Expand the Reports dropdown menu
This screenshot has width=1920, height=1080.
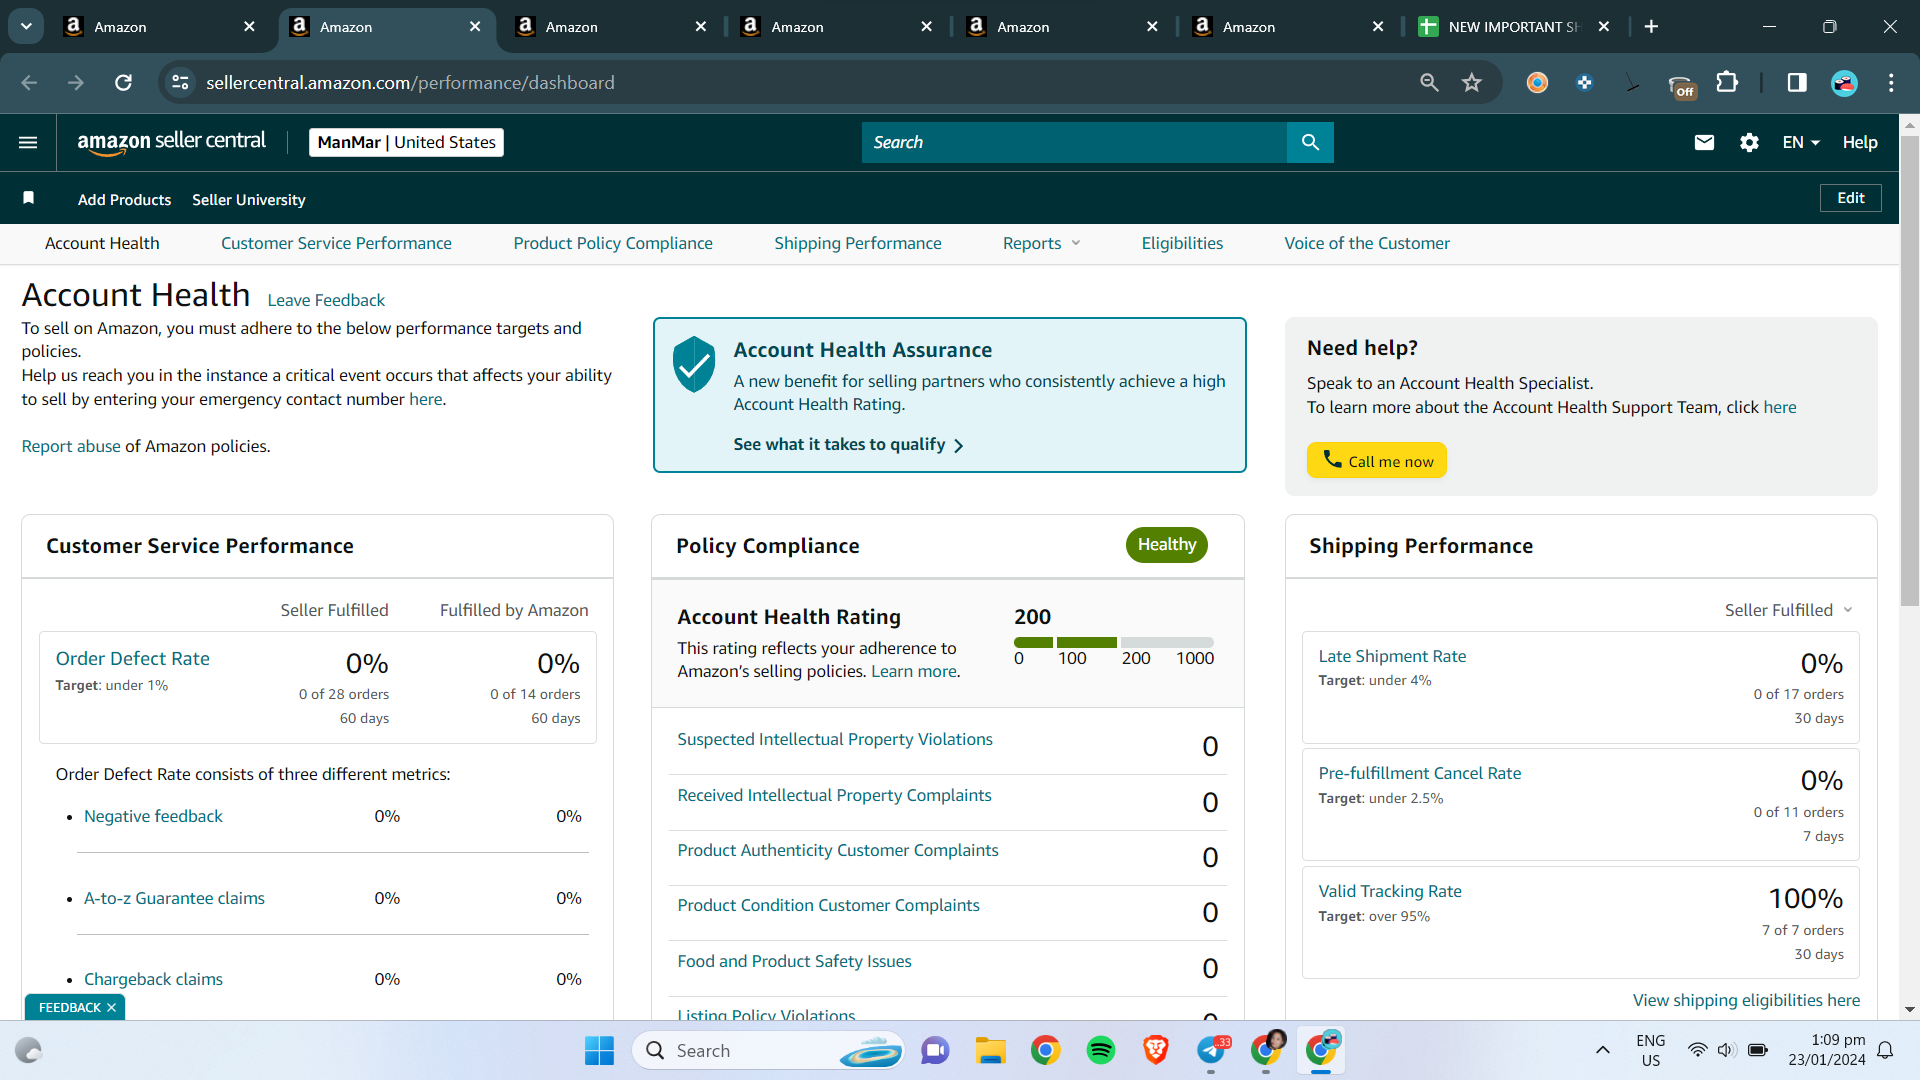pyautogui.click(x=1041, y=243)
